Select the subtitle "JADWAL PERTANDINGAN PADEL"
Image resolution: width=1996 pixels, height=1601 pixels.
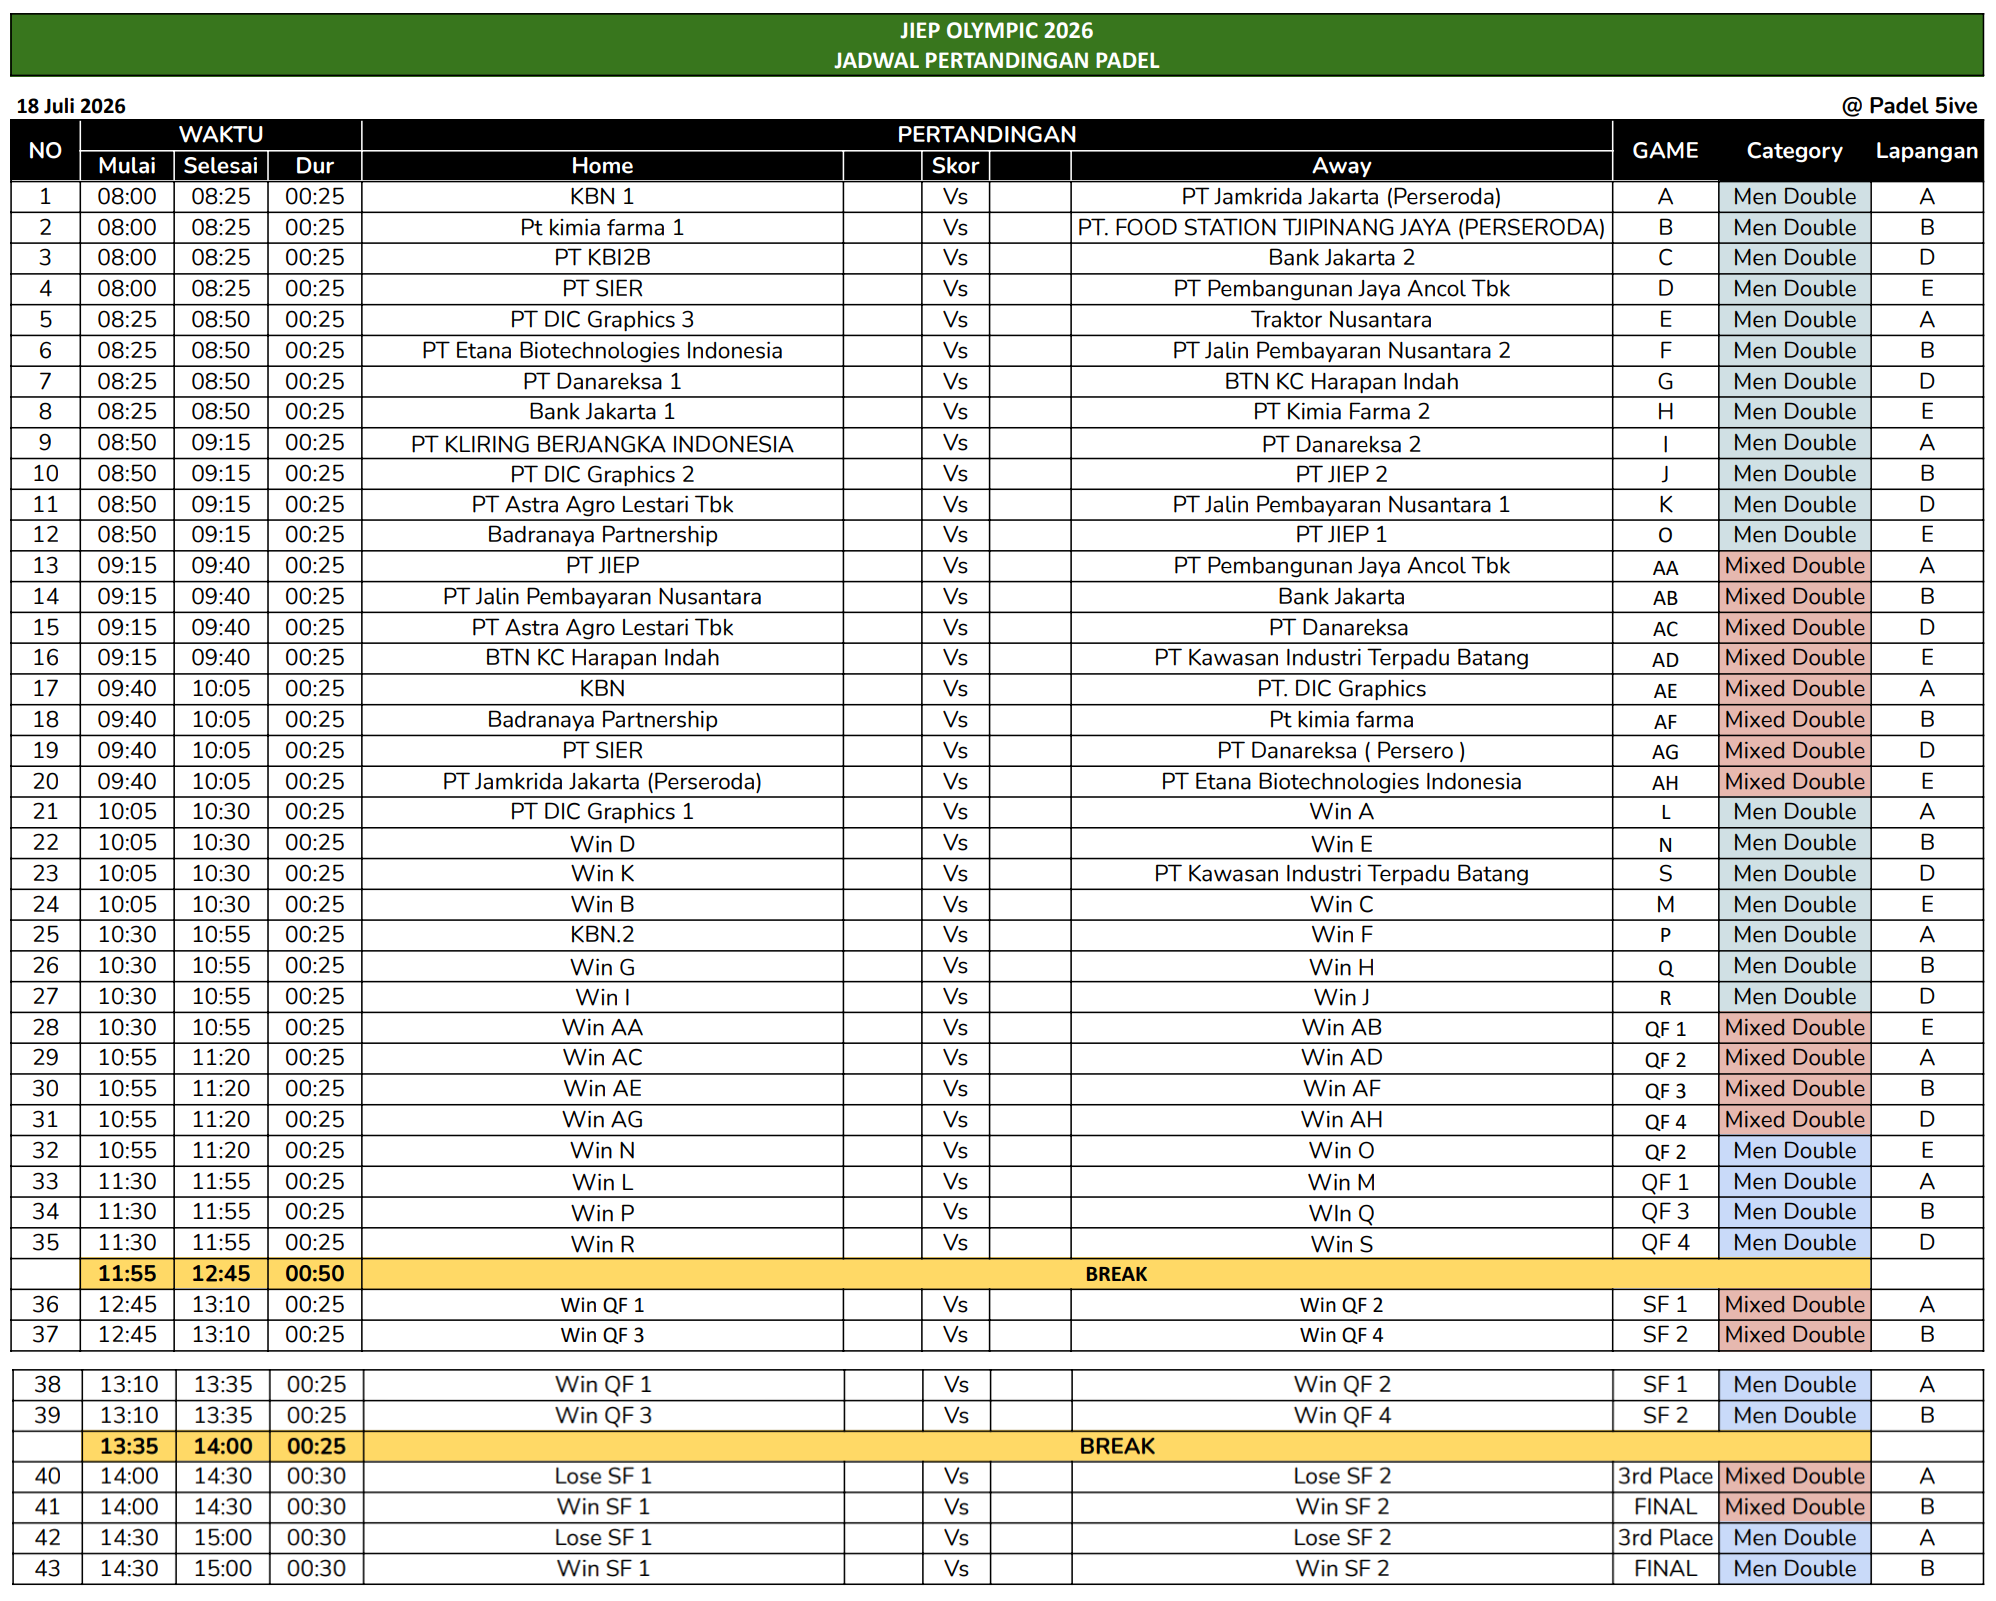tap(996, 60)
